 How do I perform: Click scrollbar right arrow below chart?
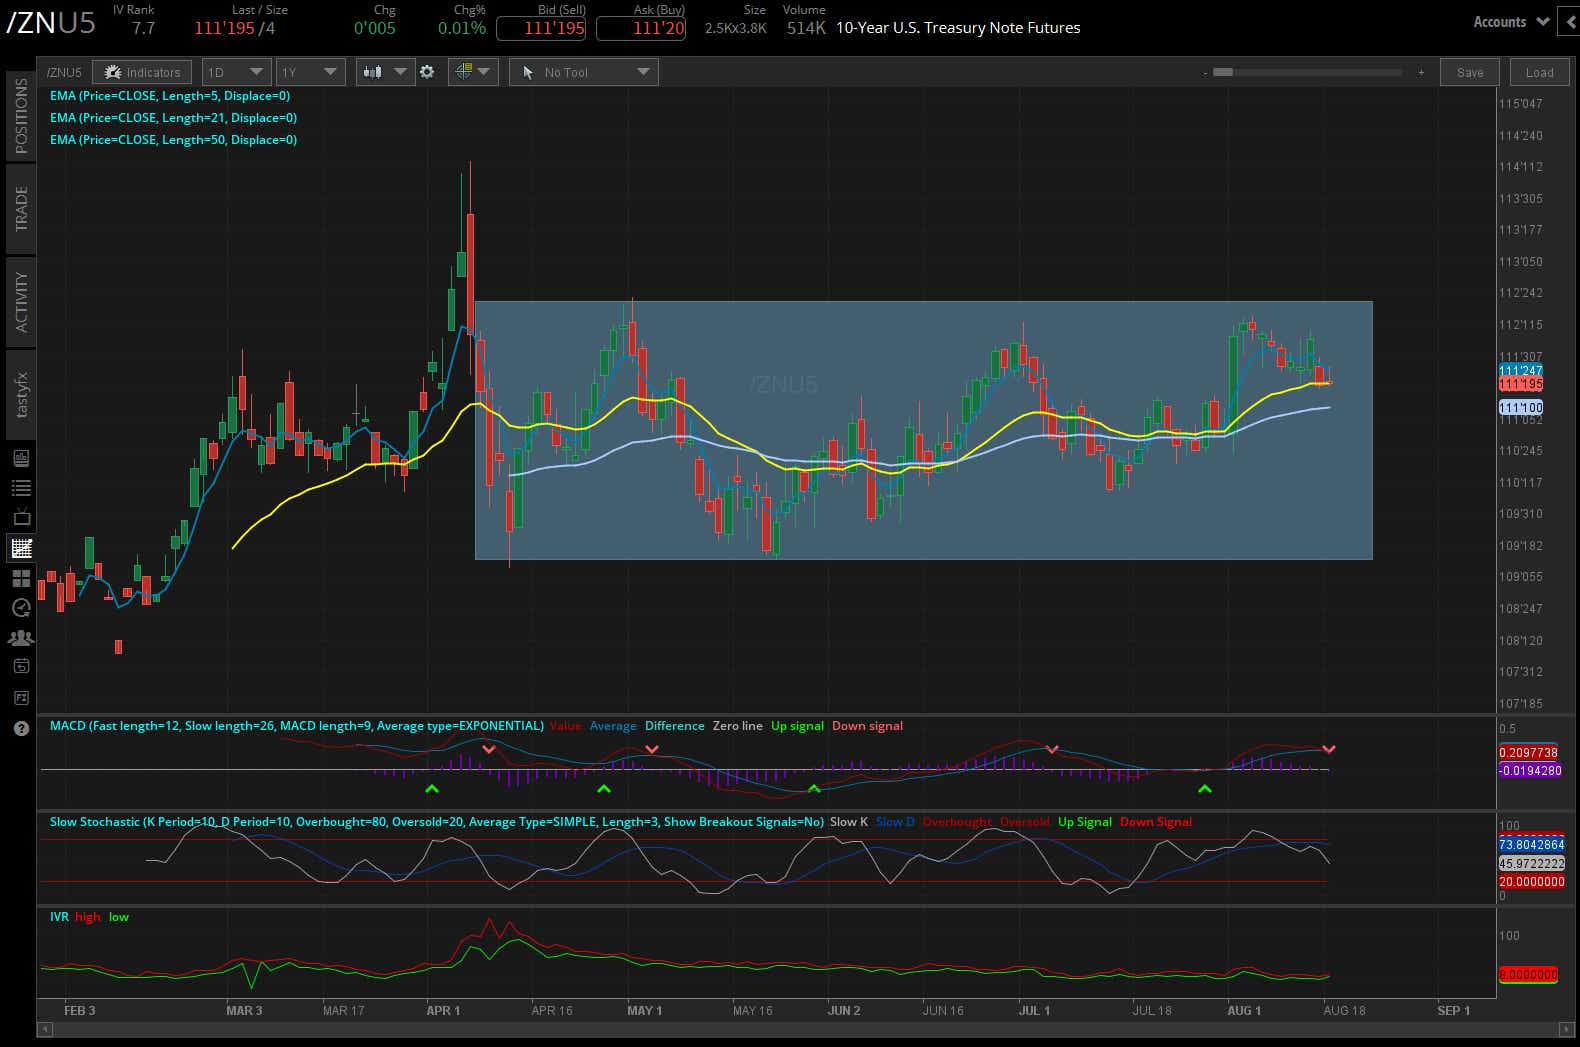point(1565,1029)
